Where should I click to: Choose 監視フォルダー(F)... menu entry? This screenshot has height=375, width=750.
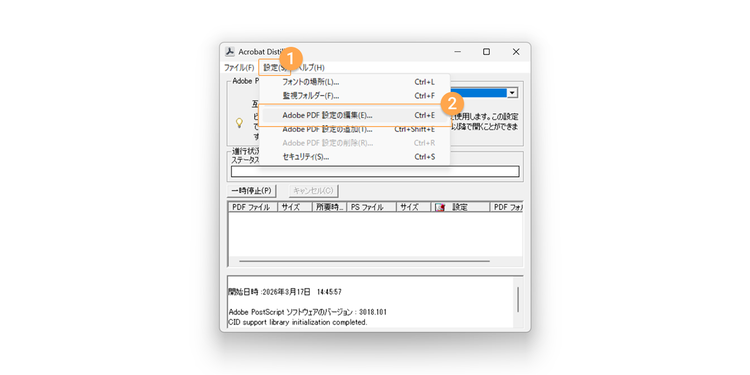(x=354, y=96)
